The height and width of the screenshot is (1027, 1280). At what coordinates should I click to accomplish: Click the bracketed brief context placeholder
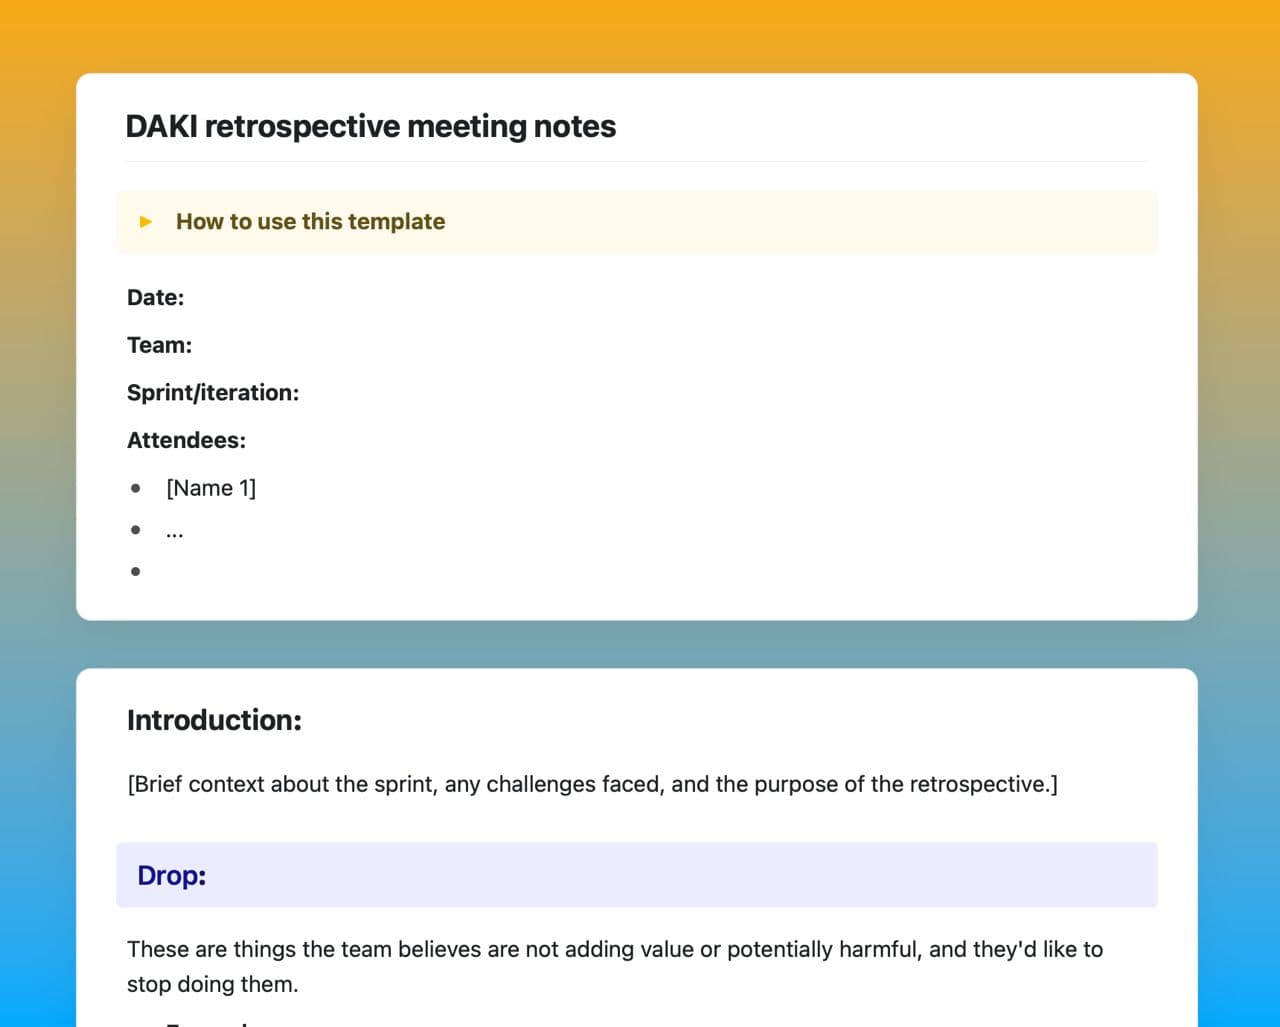click(x=592, y=784)
